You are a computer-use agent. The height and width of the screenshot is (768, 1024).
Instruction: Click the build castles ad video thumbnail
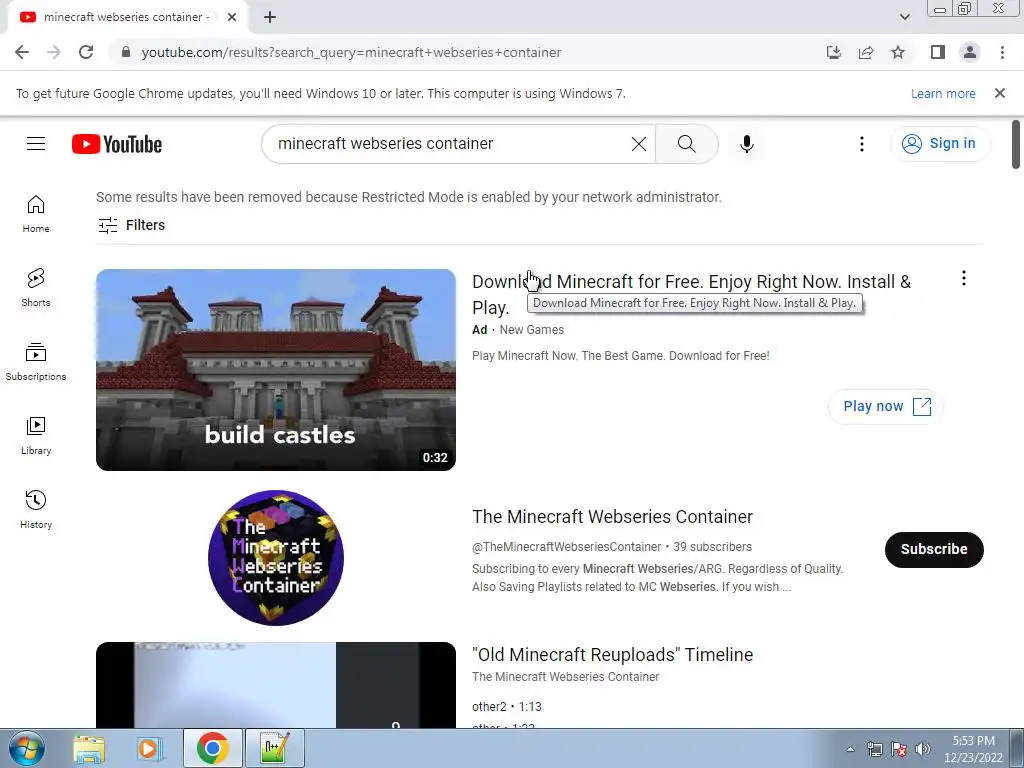[276, 370]
